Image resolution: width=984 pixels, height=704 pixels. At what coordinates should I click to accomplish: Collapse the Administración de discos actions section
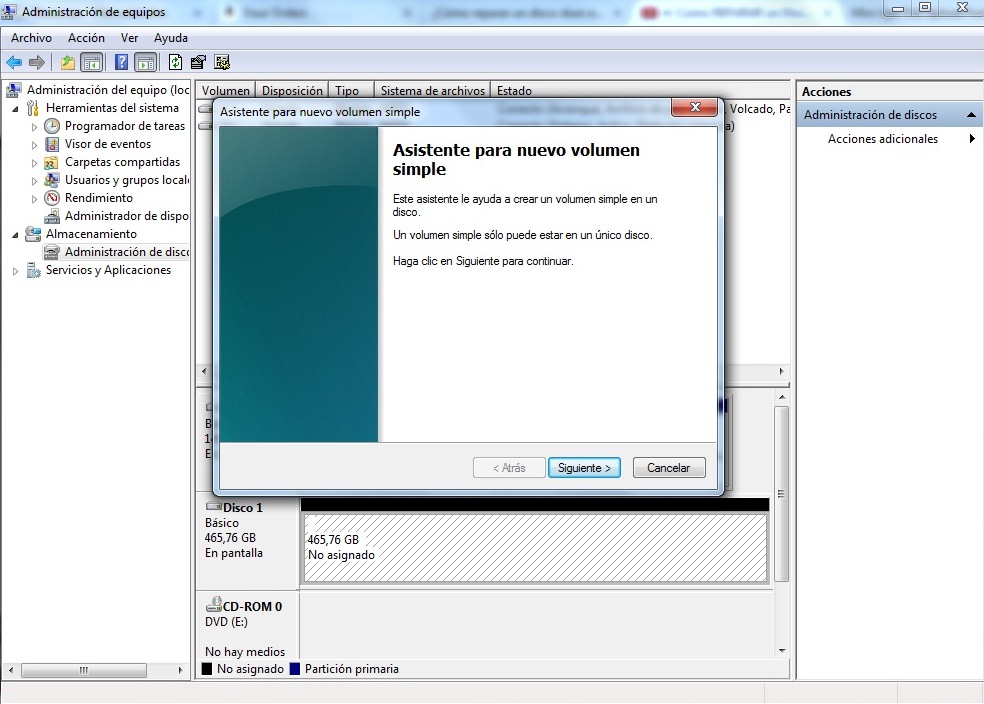pos(971,115)
